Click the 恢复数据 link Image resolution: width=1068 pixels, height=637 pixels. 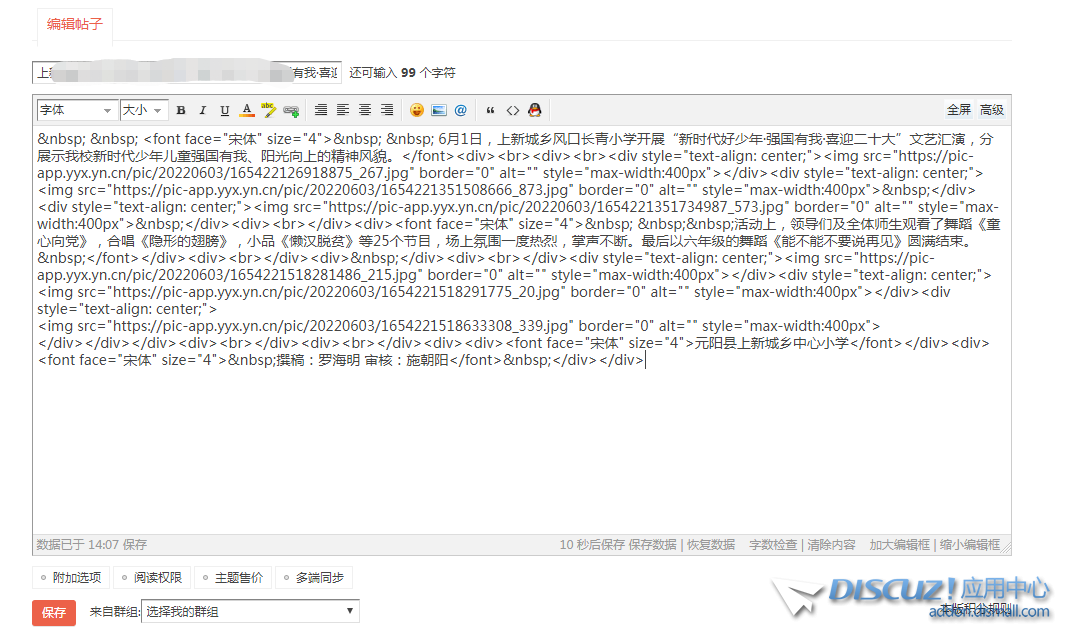pos(712,545)
